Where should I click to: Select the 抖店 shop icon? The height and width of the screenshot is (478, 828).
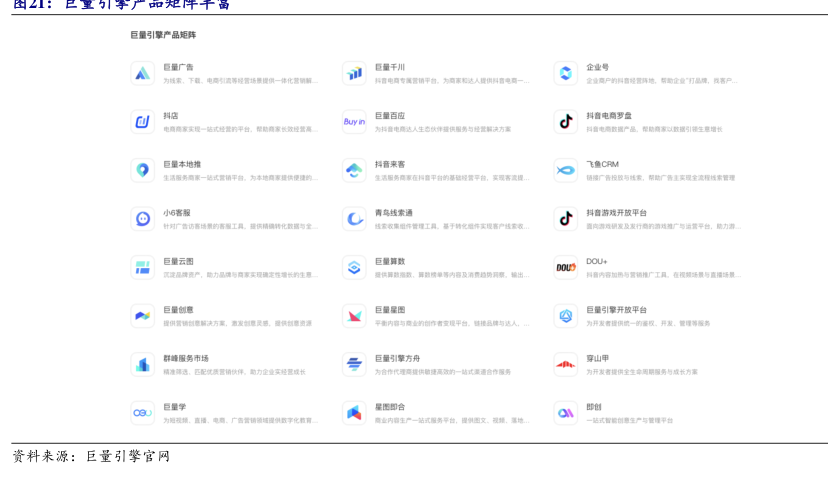pyautogui.click(x=142, y=121)
